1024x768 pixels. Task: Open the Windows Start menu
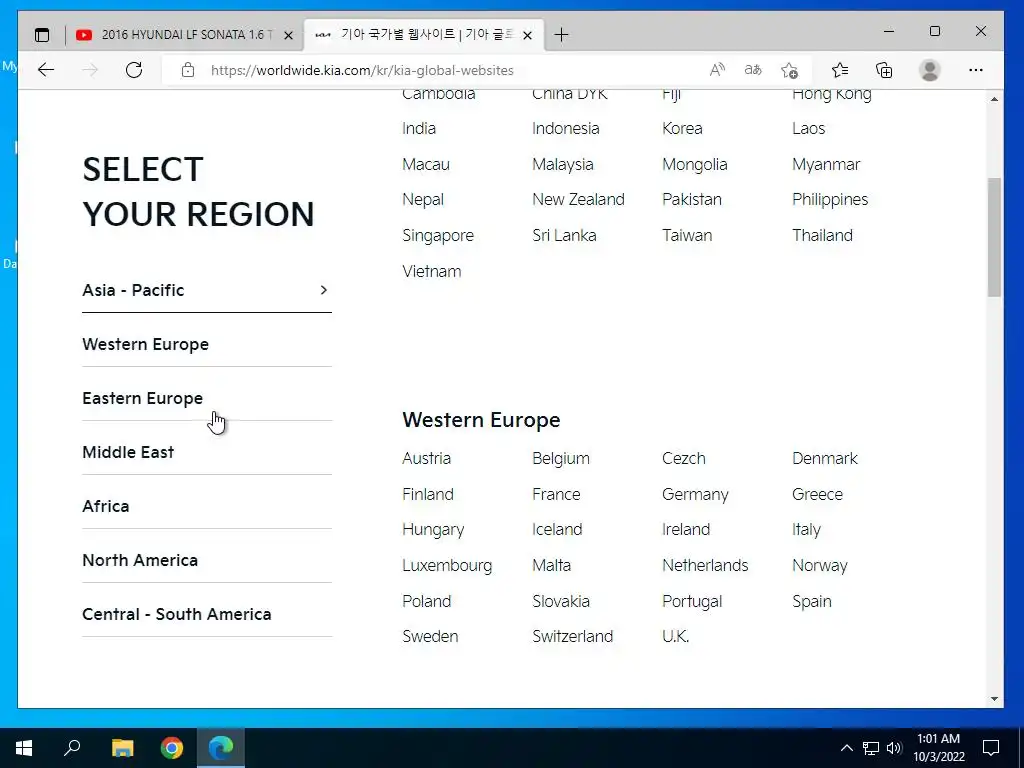click(24, 748)
